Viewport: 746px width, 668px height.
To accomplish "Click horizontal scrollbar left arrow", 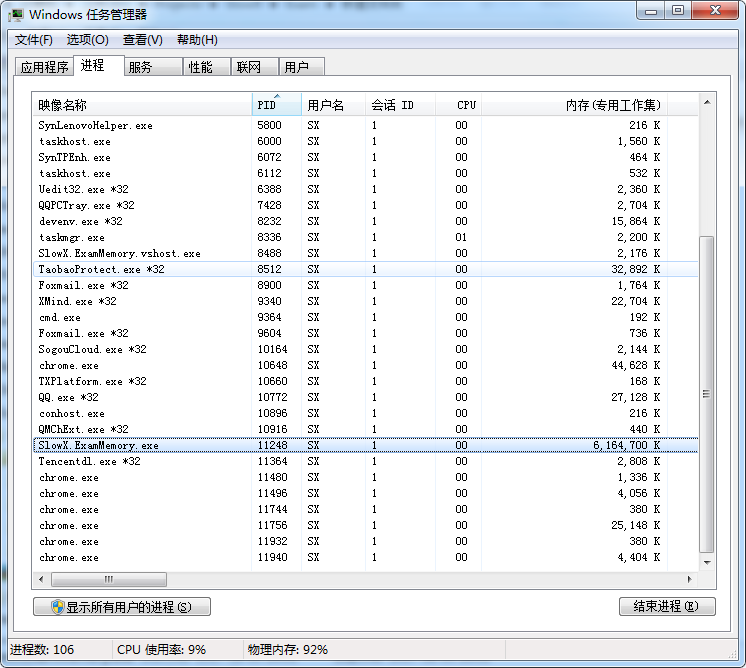I will click(41, 579).
